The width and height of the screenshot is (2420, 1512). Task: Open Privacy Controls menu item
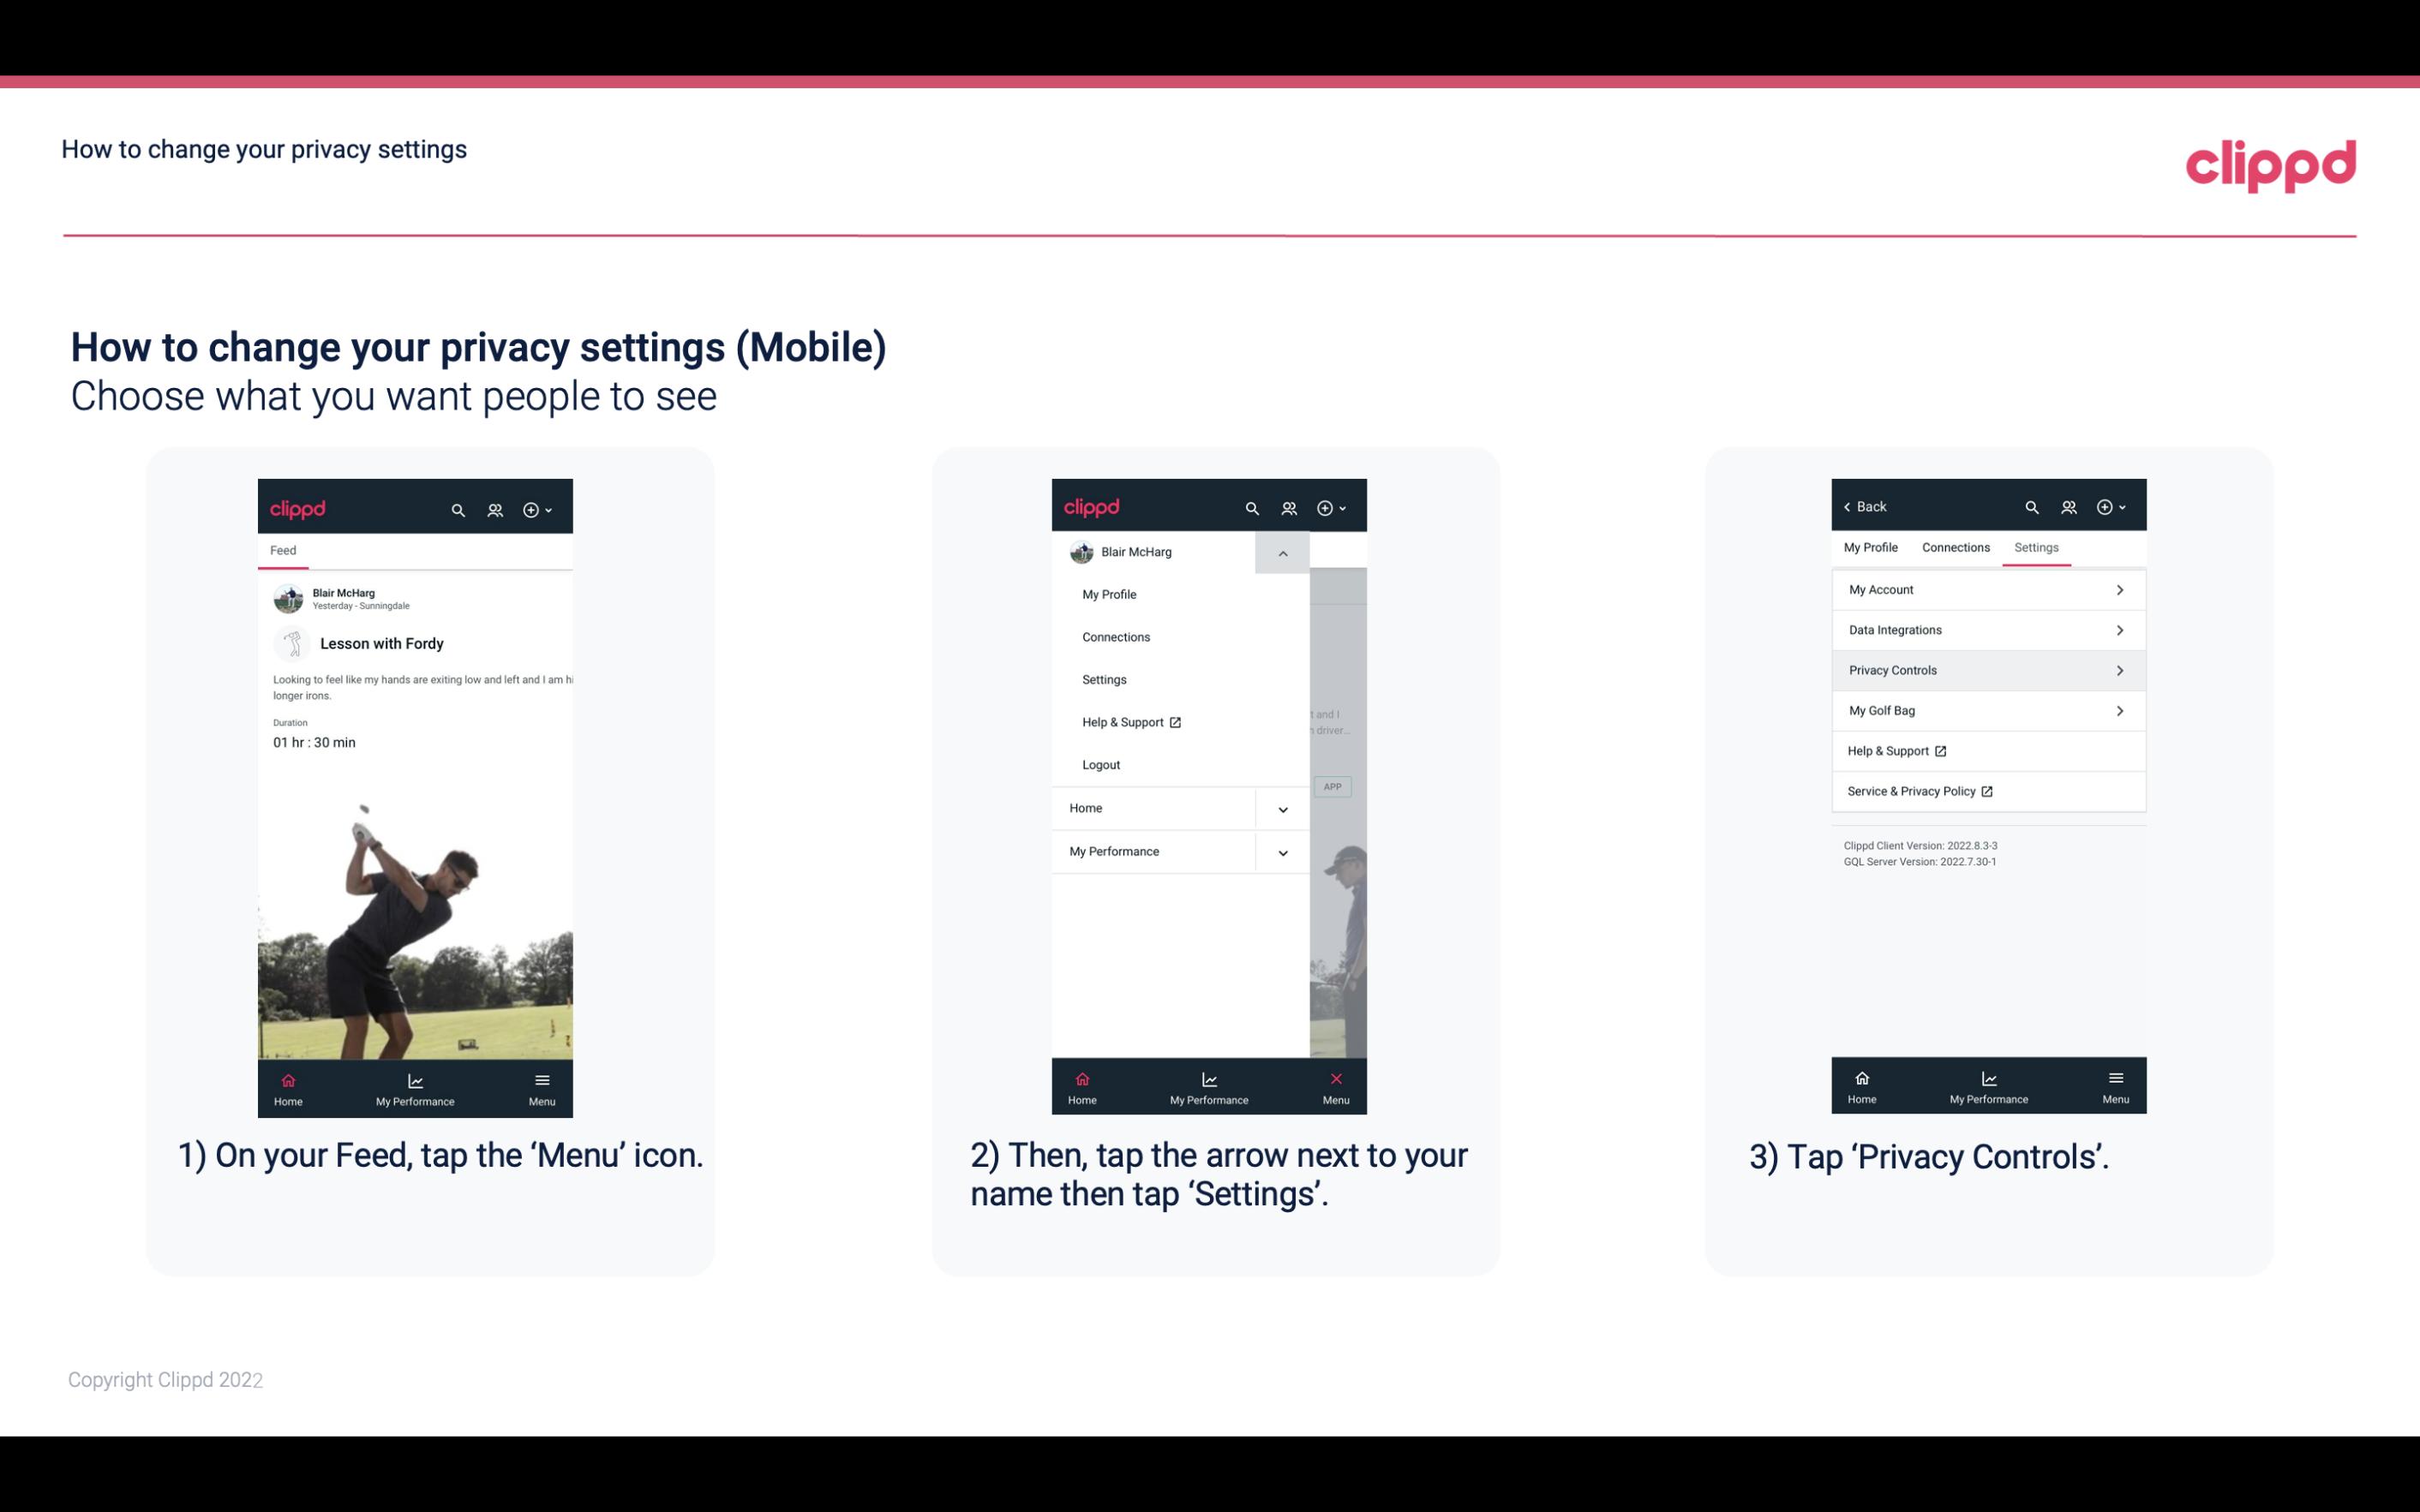point(1986,669)
